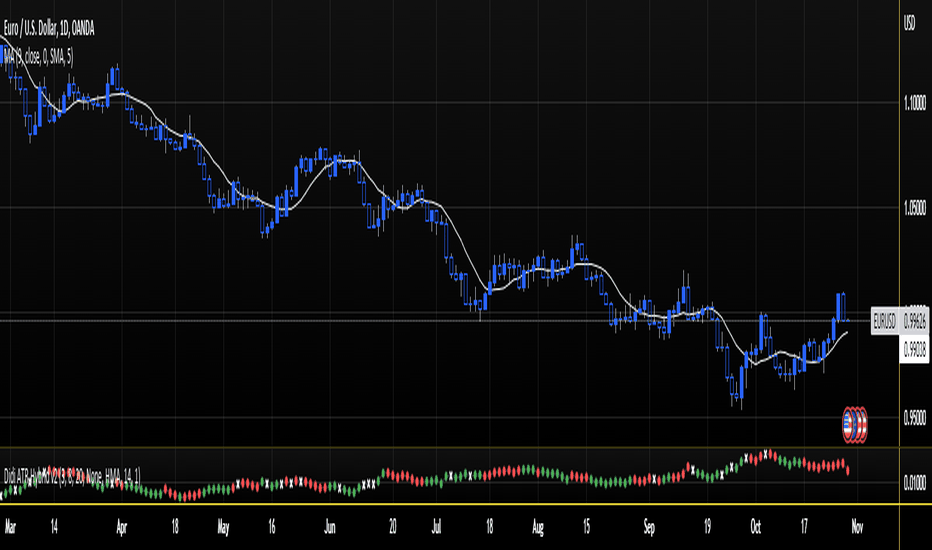Click the Mar date label on time axis
932x550 pixels.
click(x=10, y=527)
